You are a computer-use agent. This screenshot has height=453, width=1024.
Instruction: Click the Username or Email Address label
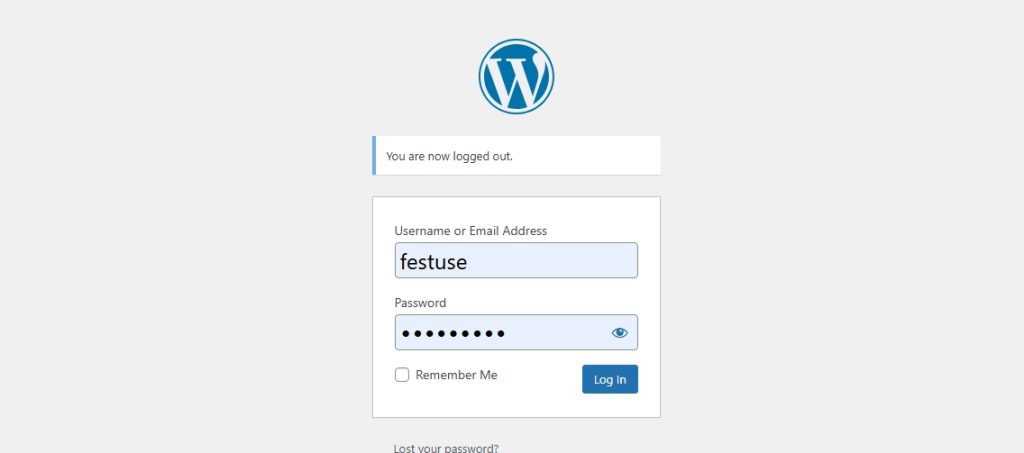(471, 231)
